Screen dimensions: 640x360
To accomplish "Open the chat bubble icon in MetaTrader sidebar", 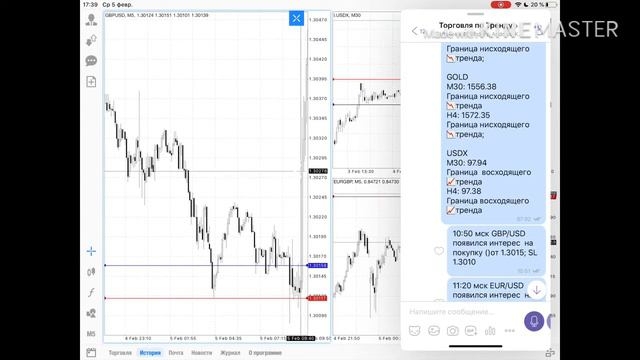I will click(91, 61).
